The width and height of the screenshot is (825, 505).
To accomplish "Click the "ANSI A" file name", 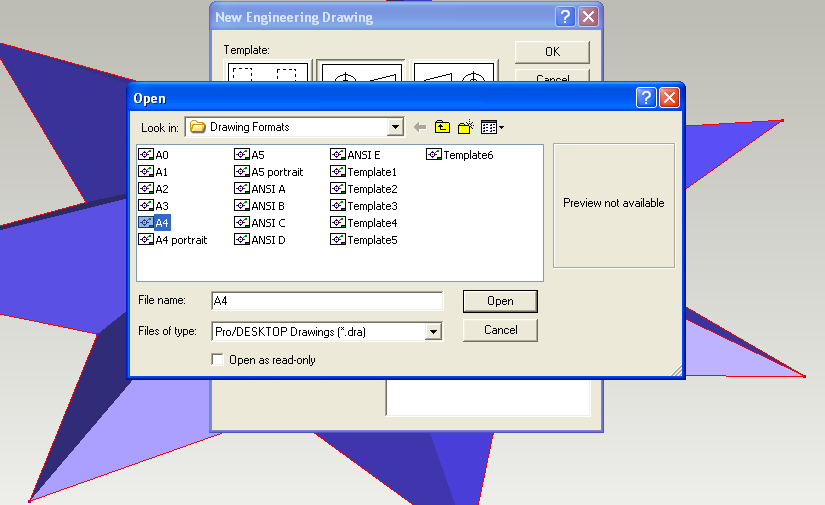I will 268,189.
